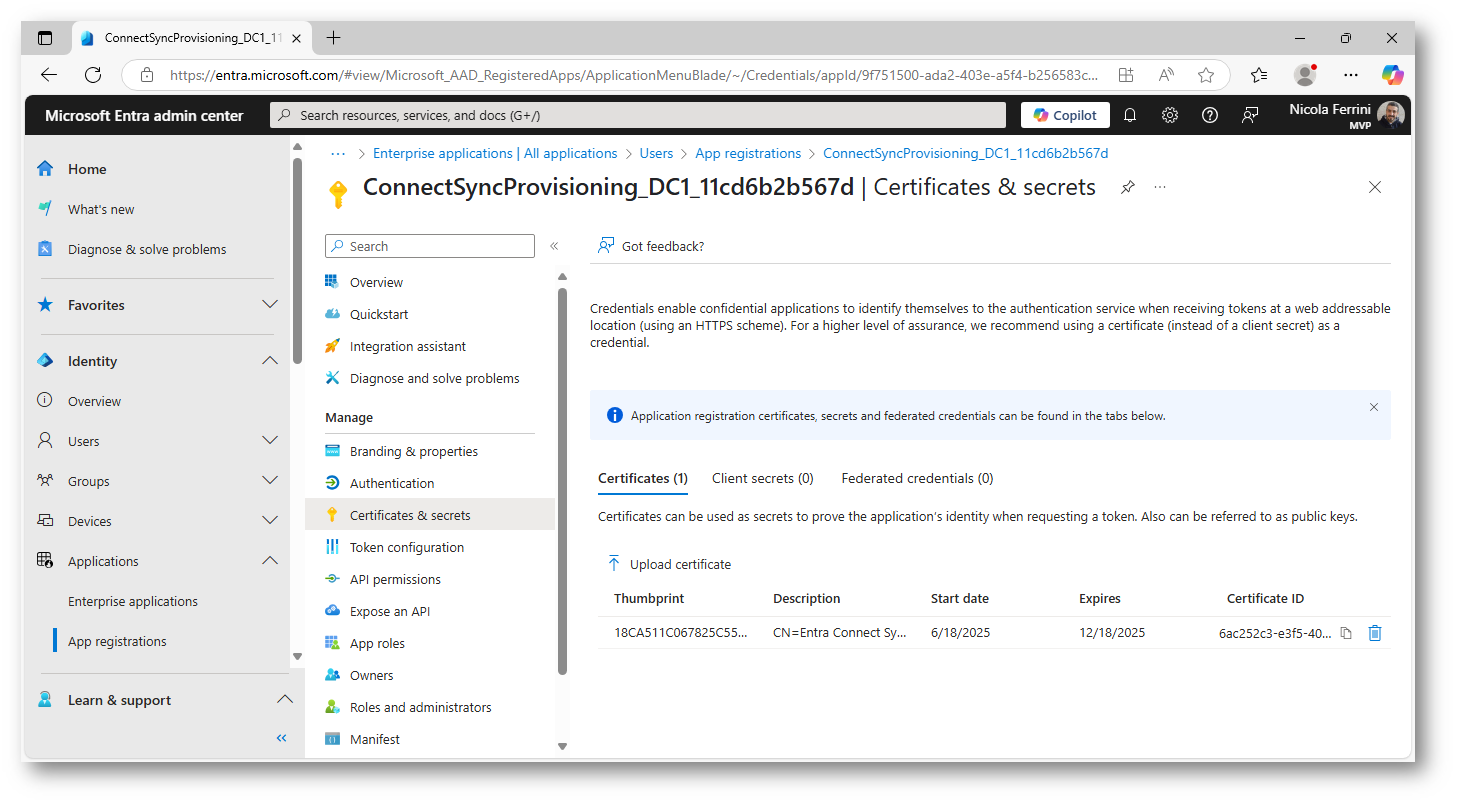Open tab actions menu
Image resolution: width=1457 pixels, height=804 pixels.
pyautogui.click(x=45, y=38)
